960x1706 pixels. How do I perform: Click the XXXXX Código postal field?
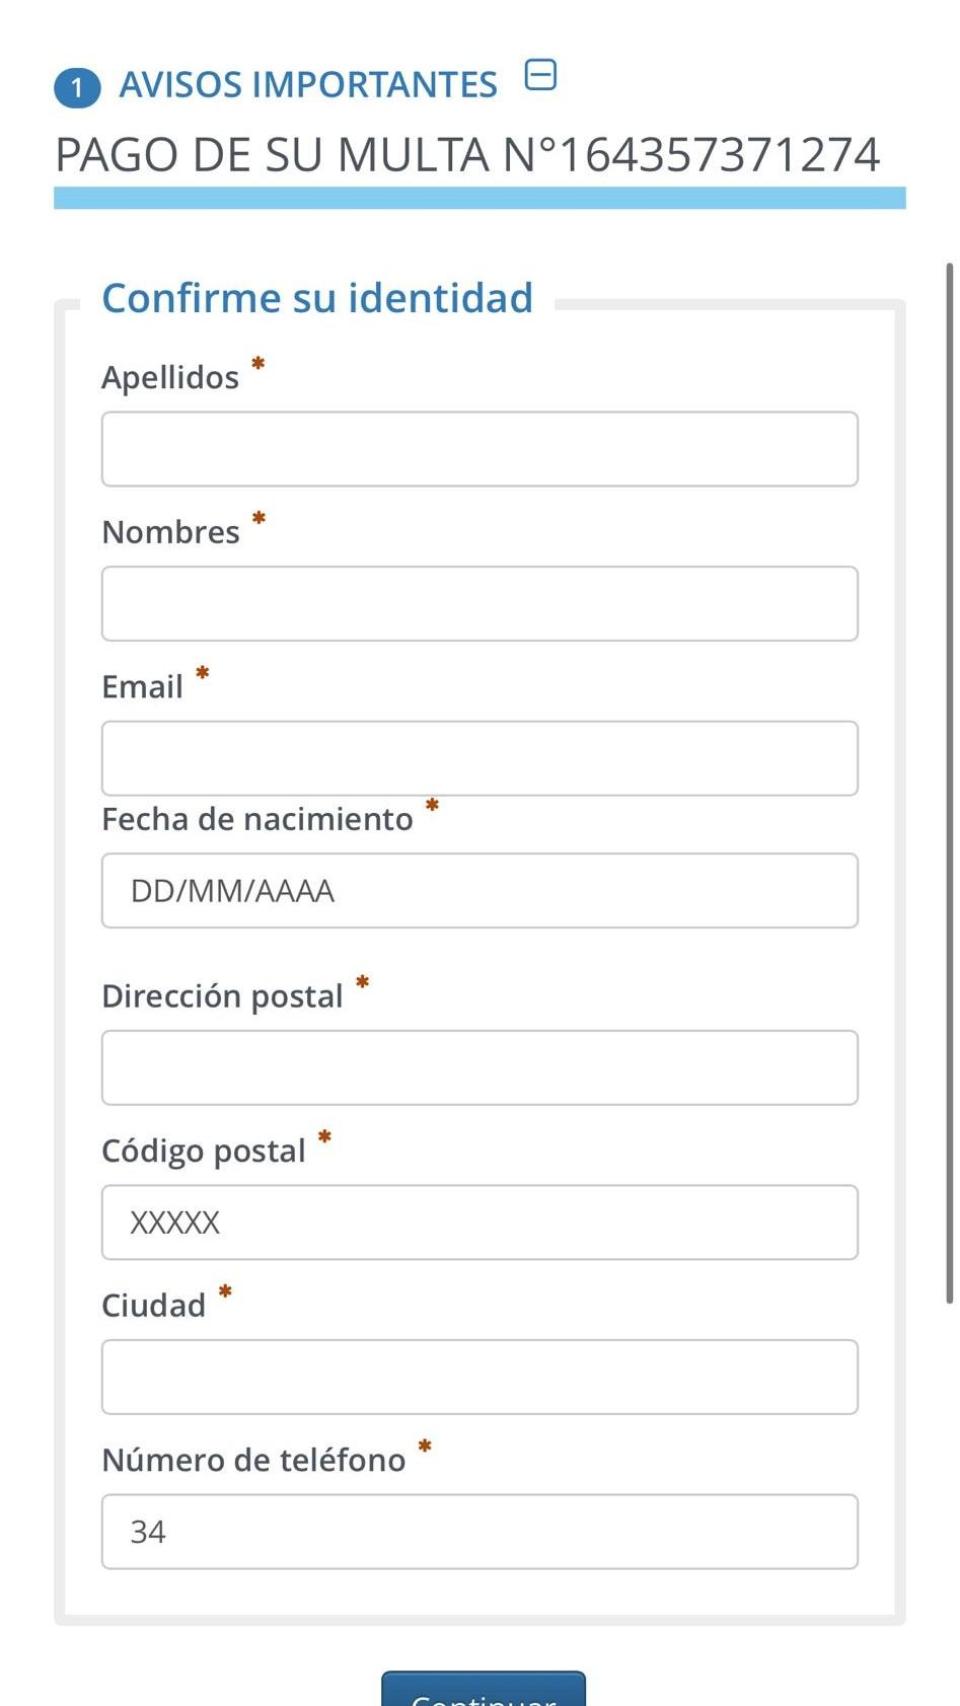click(x=478, y=1222)
